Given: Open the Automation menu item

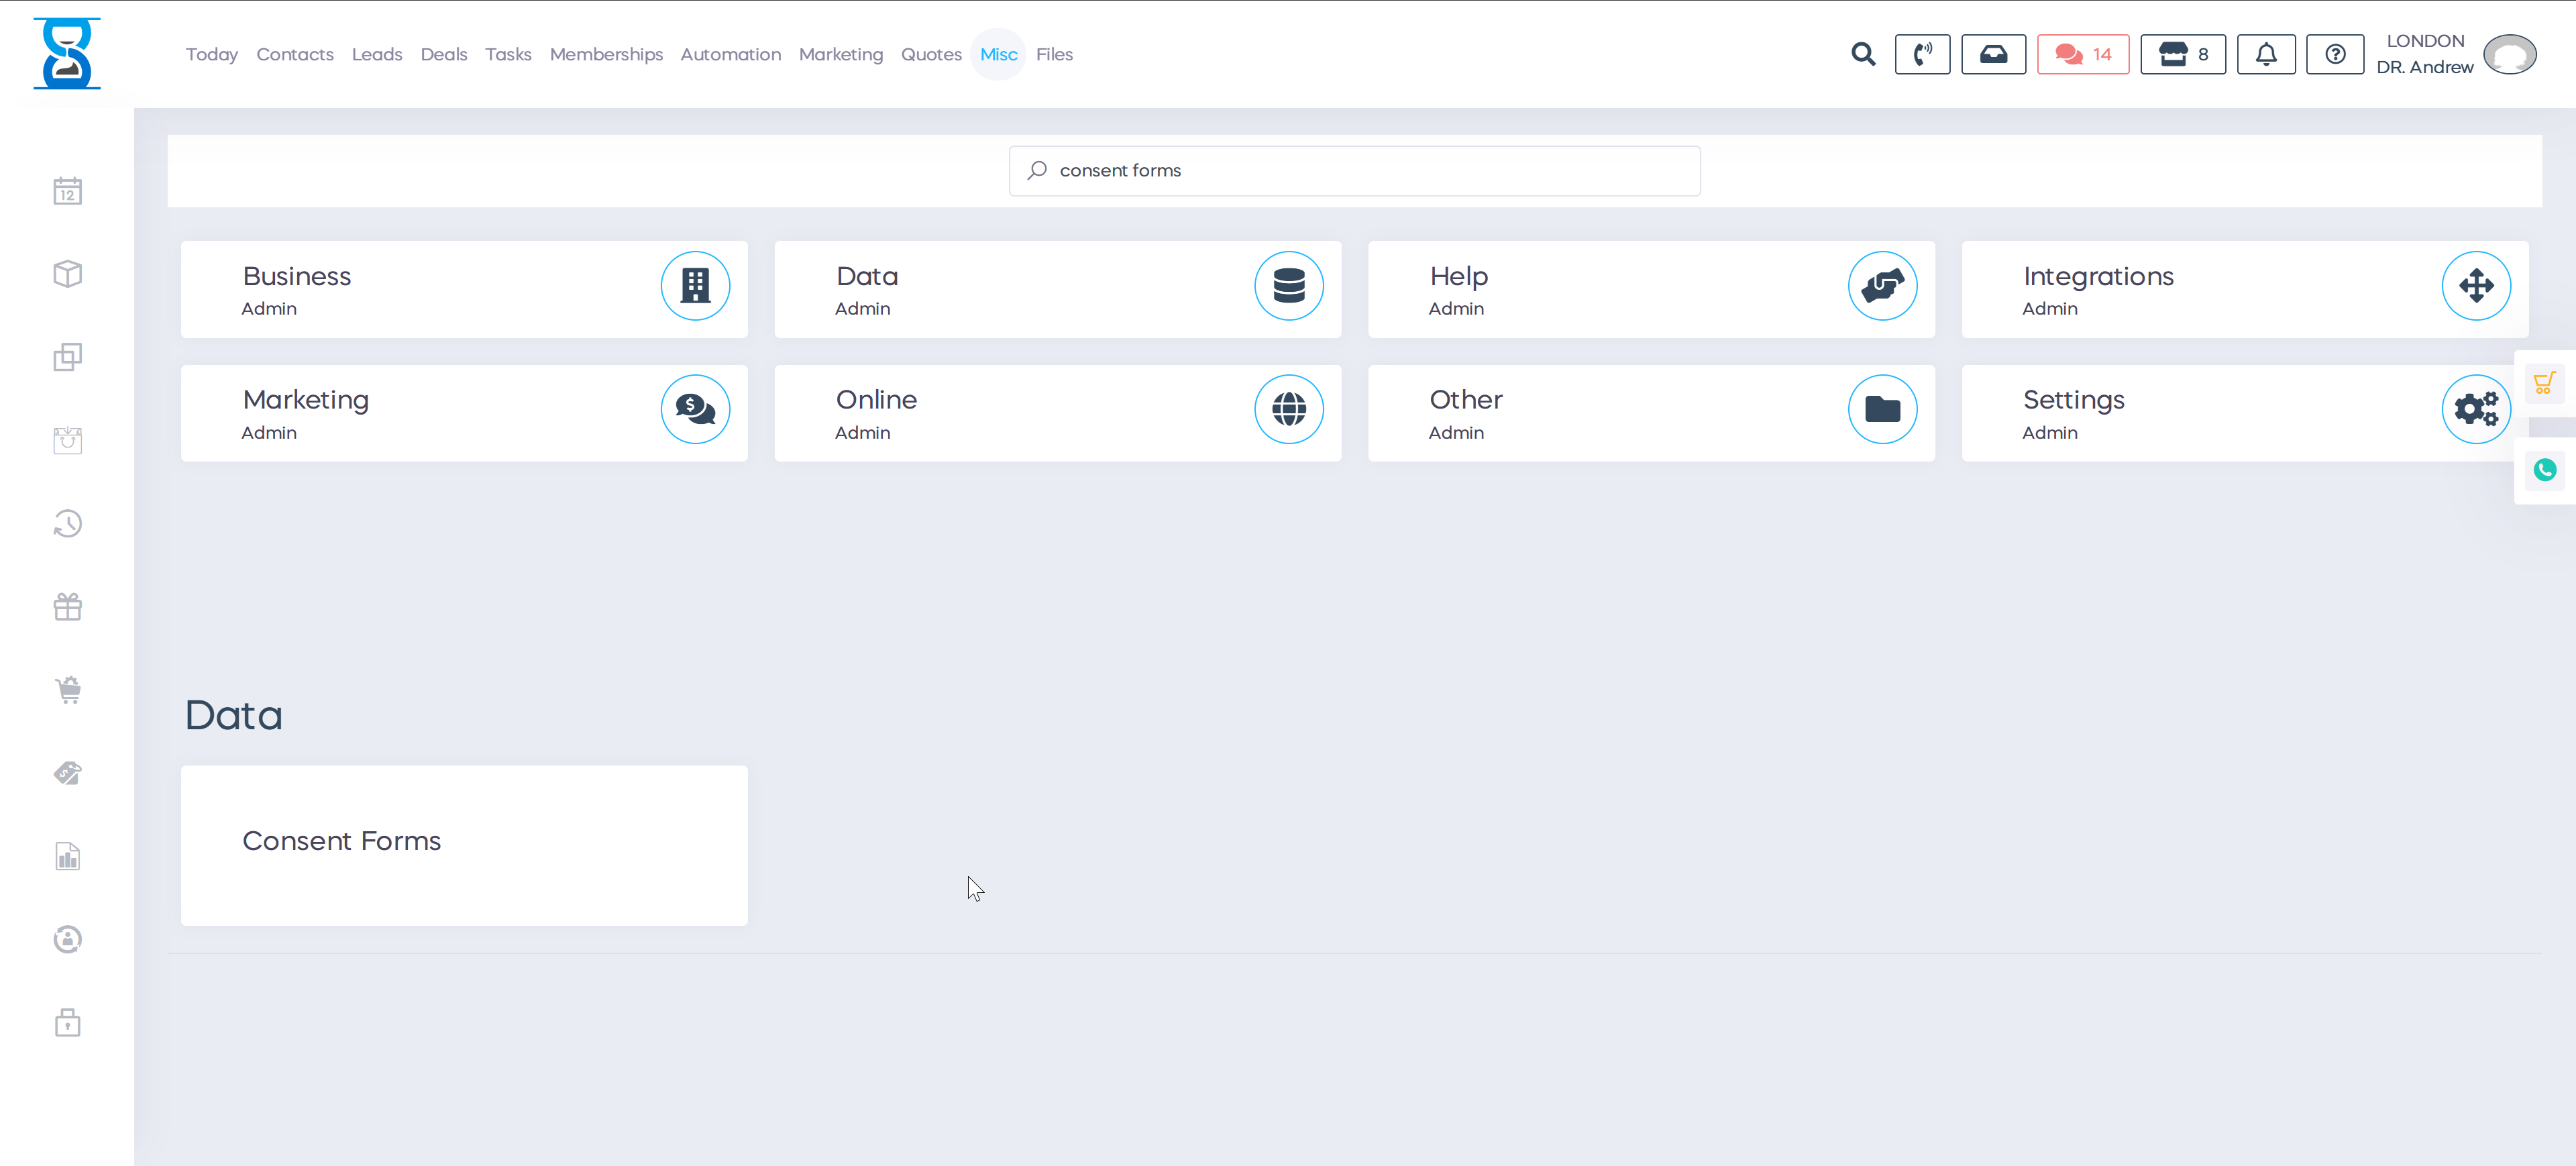Looking at the screenshot, I should coord(730,54).
